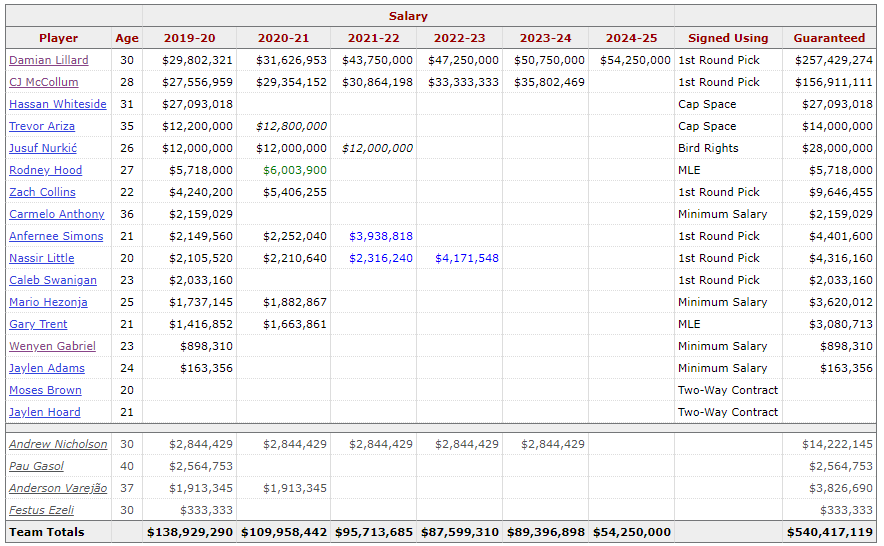
Task: Open Pau Gasol player link
Action: (x=36, y=466)
